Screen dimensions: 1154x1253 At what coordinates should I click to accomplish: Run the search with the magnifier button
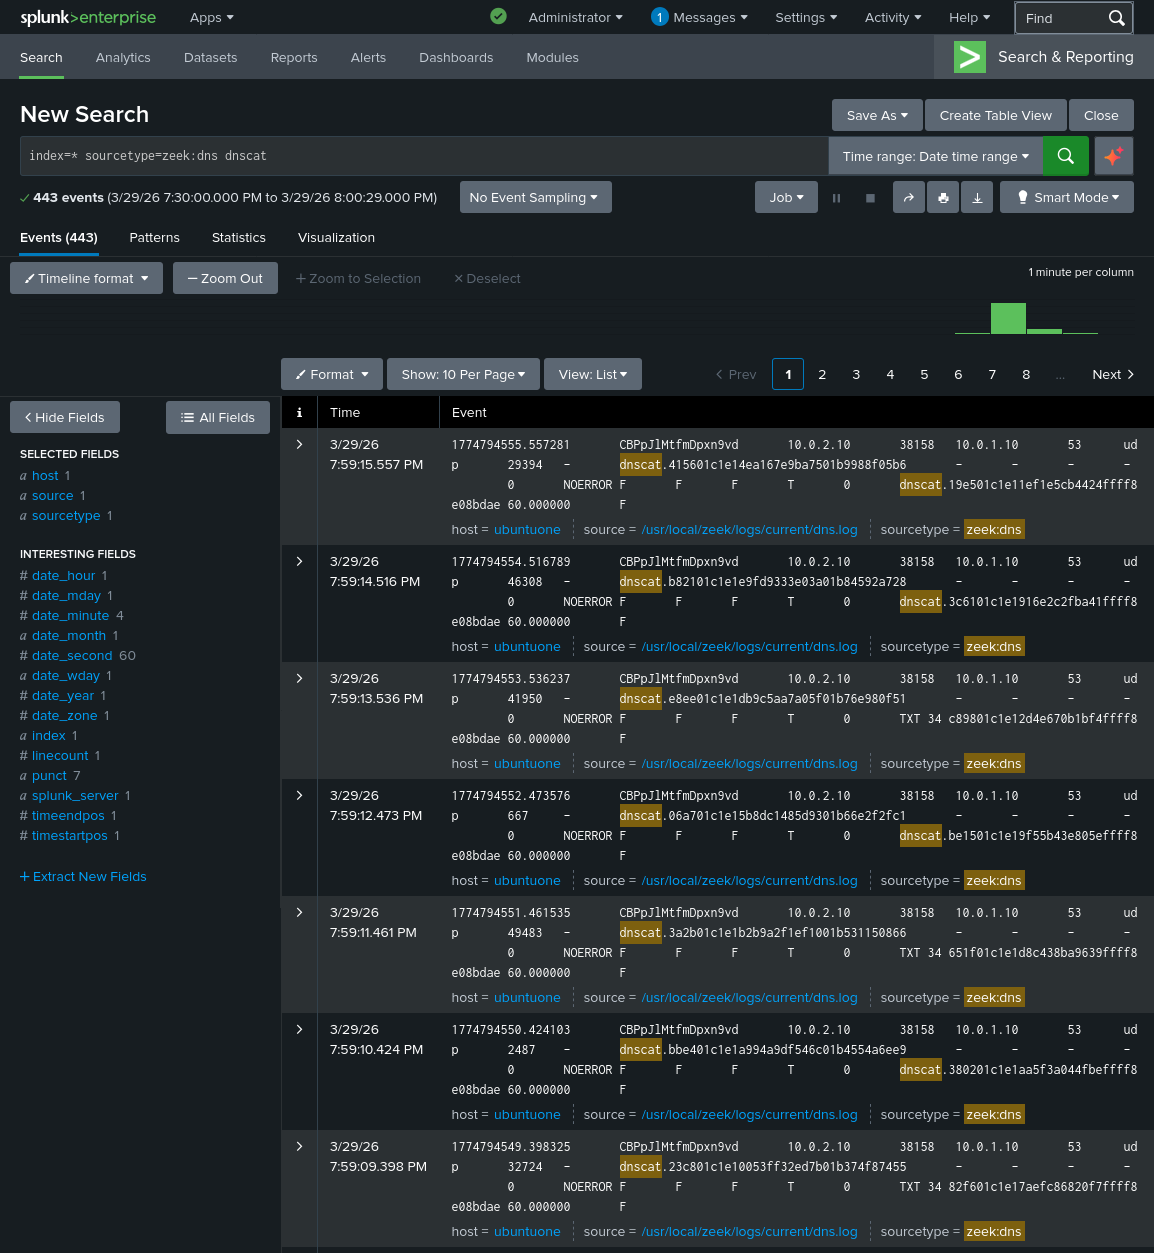(x=1065, y=156)
